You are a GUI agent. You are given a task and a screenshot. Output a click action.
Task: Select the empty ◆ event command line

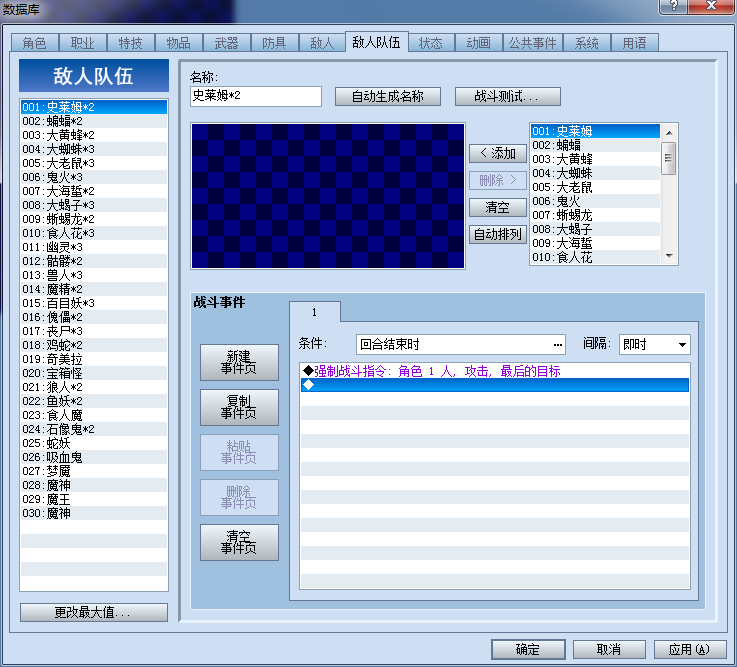494,385
